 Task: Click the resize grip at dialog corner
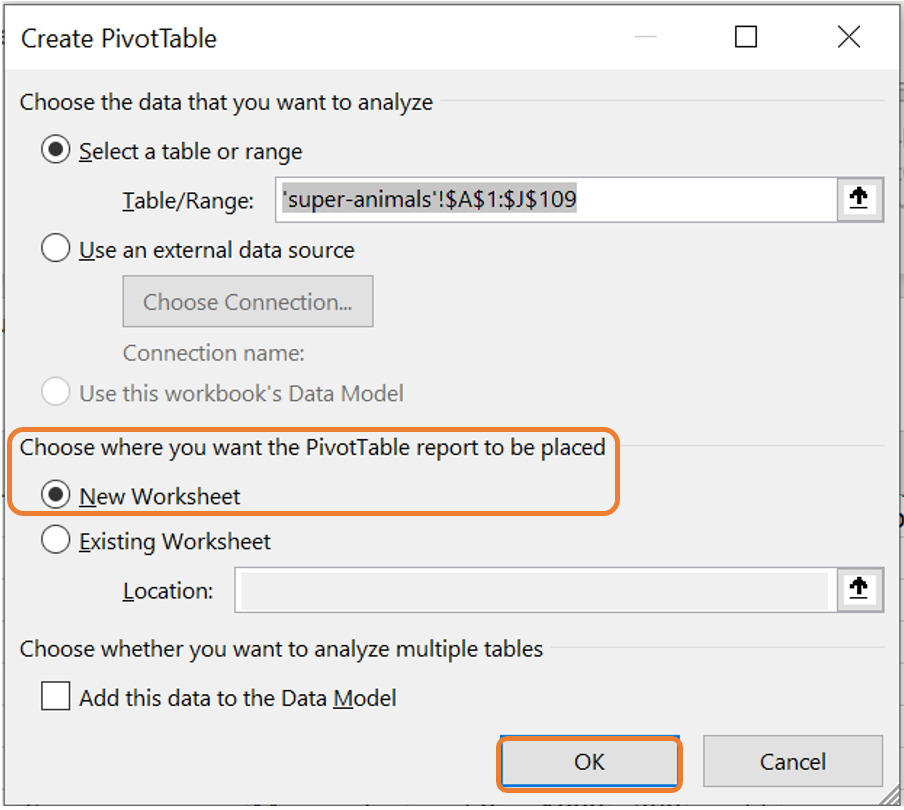coord(890,796)
